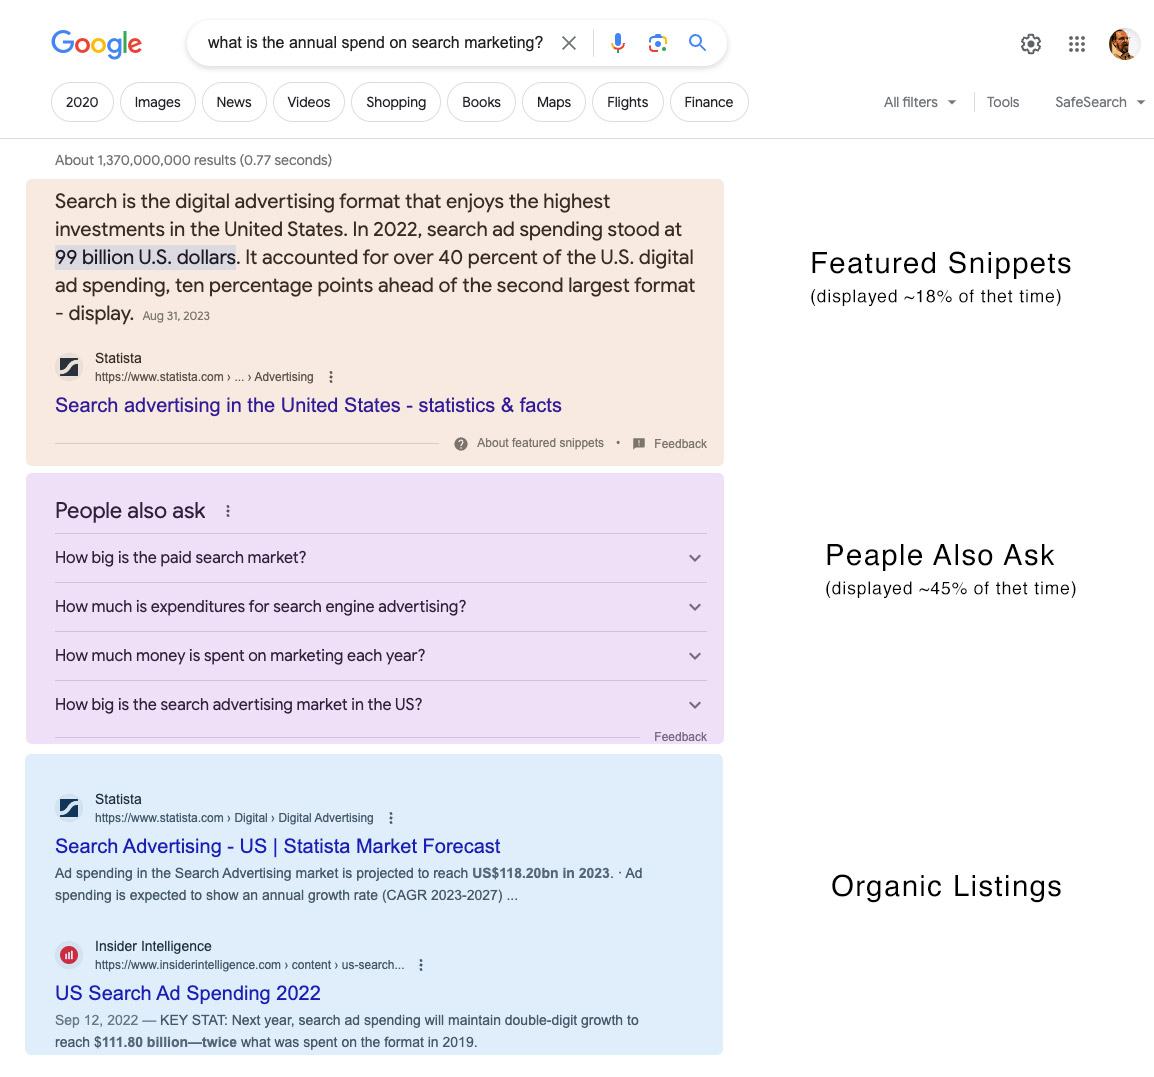Open the Tools button

pos(1003,102)
